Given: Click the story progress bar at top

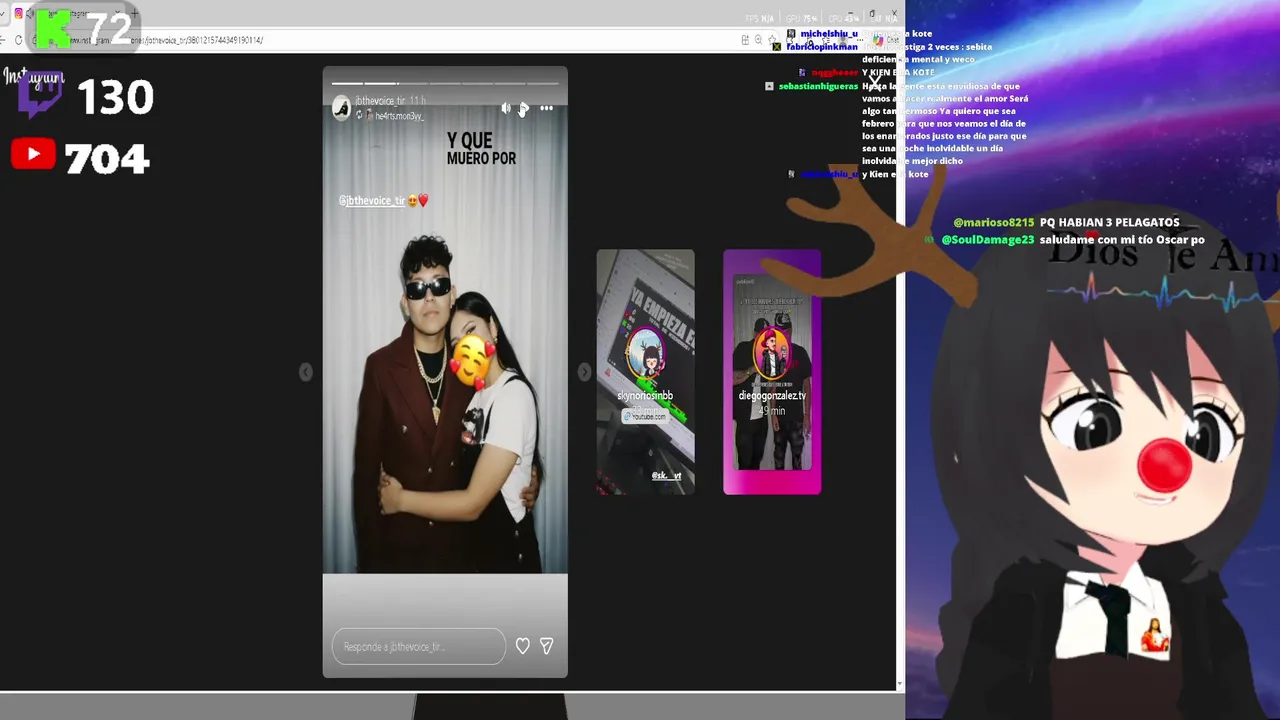Looking at the screenshot, I should 445,83.
